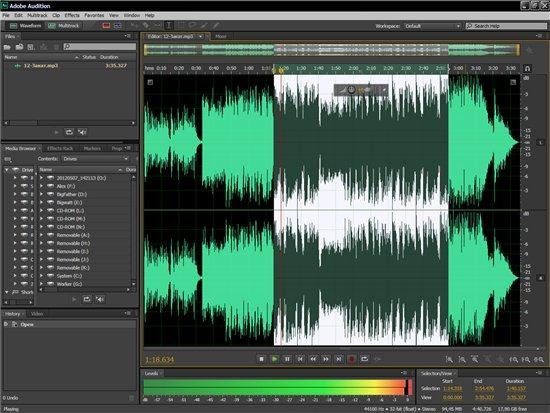The image size is (550, 413).
Task: Pause playback with the Pause button
Action: point(287,359)
